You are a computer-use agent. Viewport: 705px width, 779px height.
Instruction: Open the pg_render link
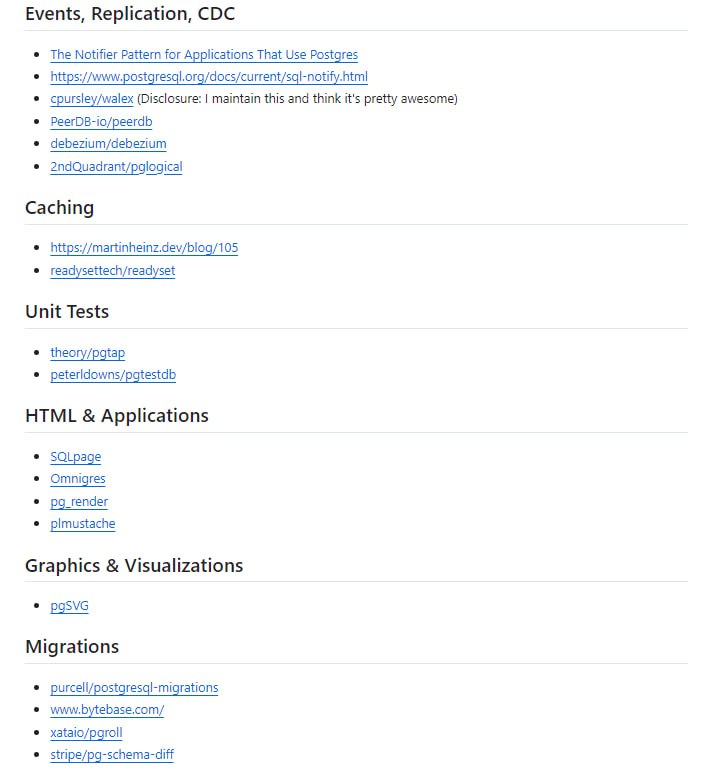click(78, 502)
